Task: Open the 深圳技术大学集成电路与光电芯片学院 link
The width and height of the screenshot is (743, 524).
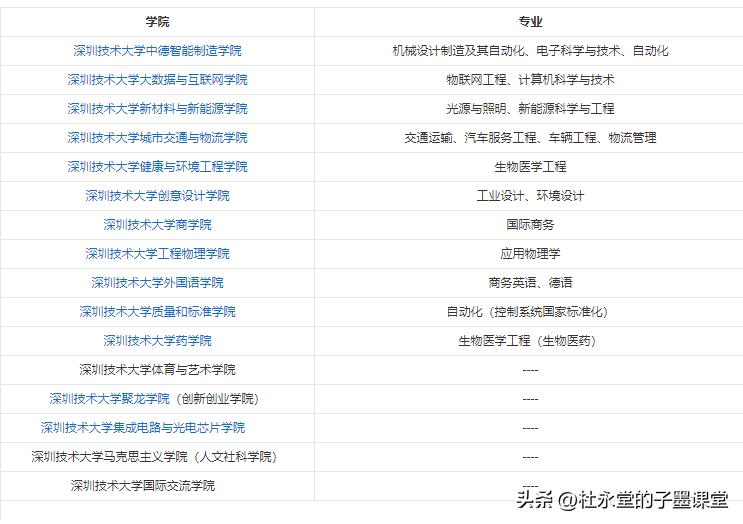Action: [143, 427]
